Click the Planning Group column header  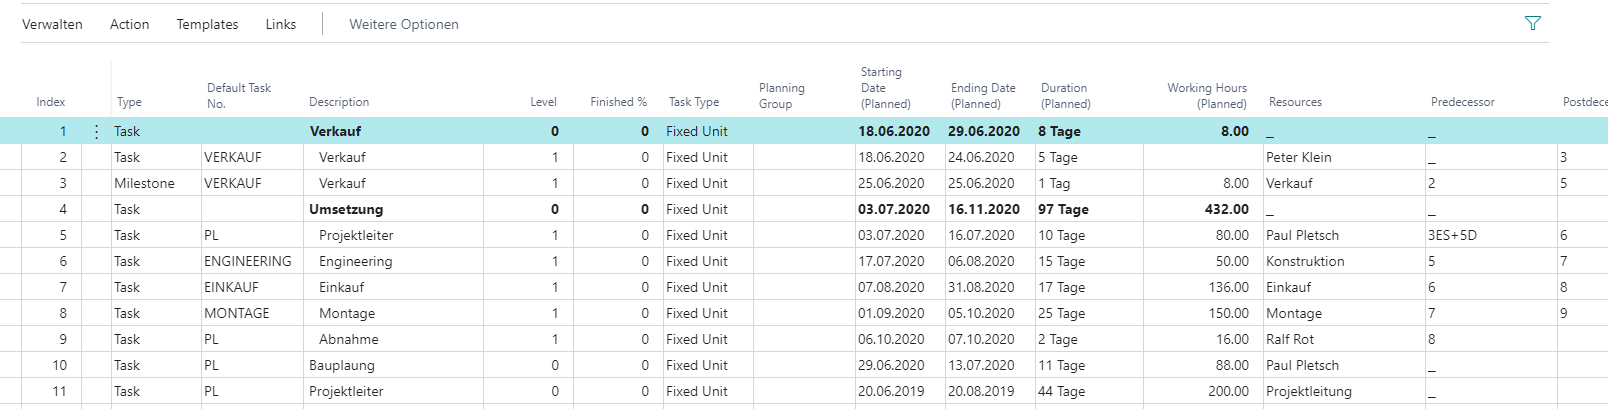782,95
